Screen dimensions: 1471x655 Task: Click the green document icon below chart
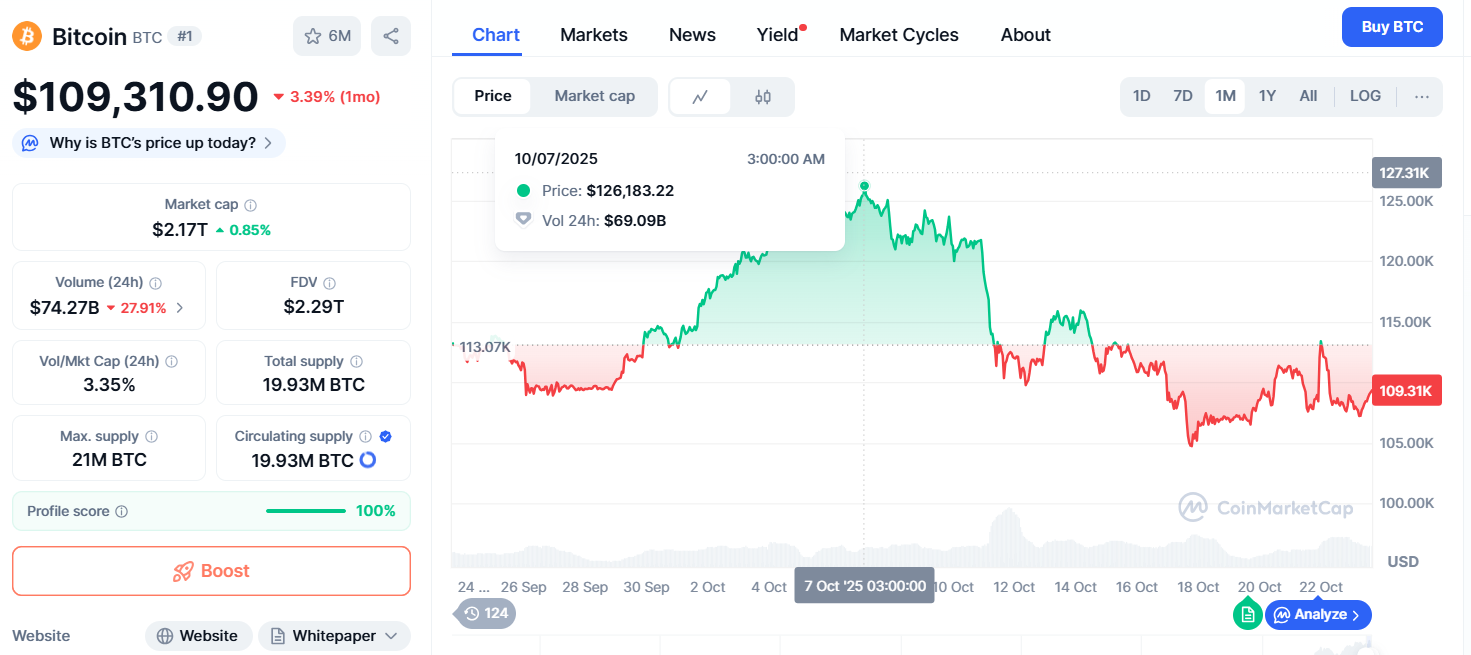pyautogui.click(x=1247, y=614)
